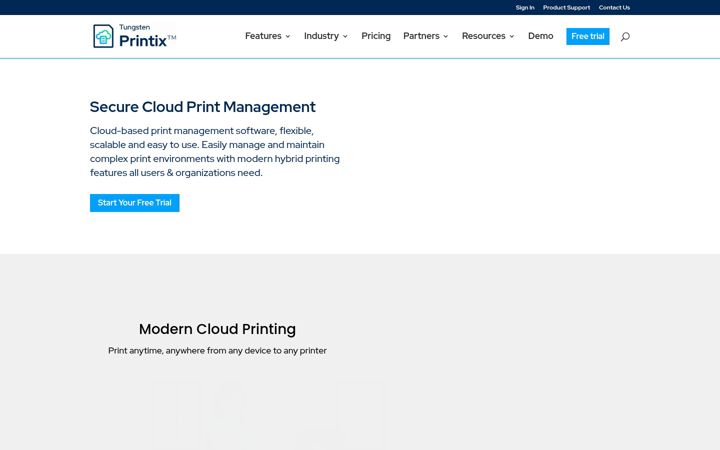
Task: Click the 'Cloud-based print management software' paragraph
Action: (x=215, y=152)
